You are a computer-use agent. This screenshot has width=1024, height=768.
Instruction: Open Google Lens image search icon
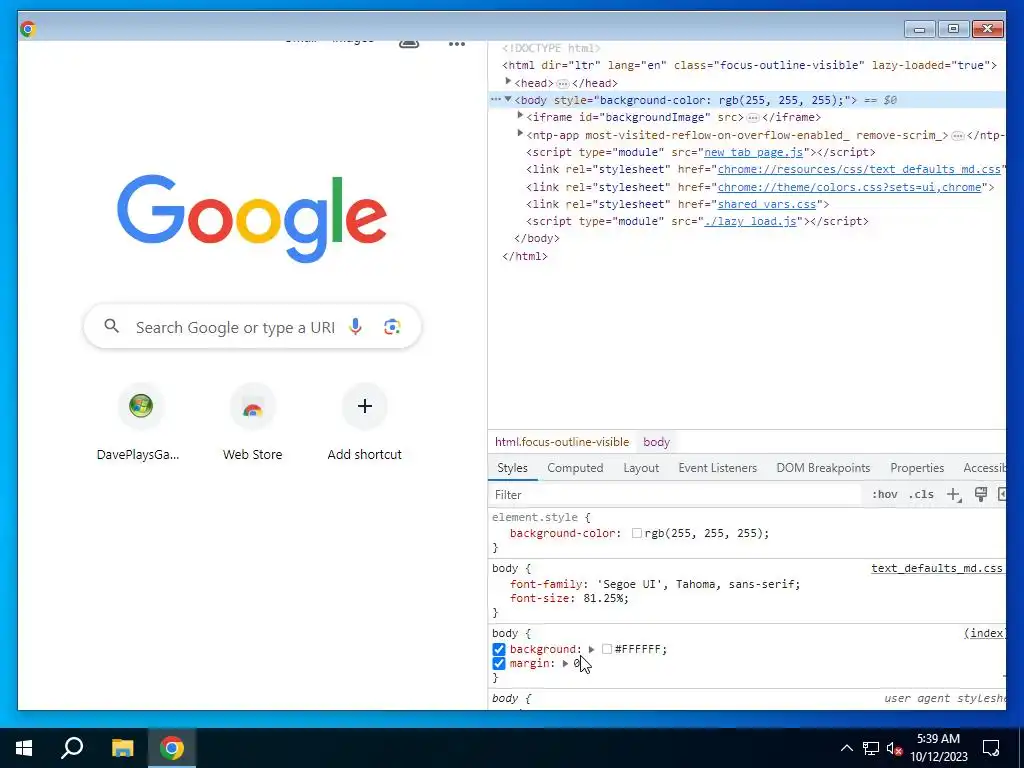(392, 327)
